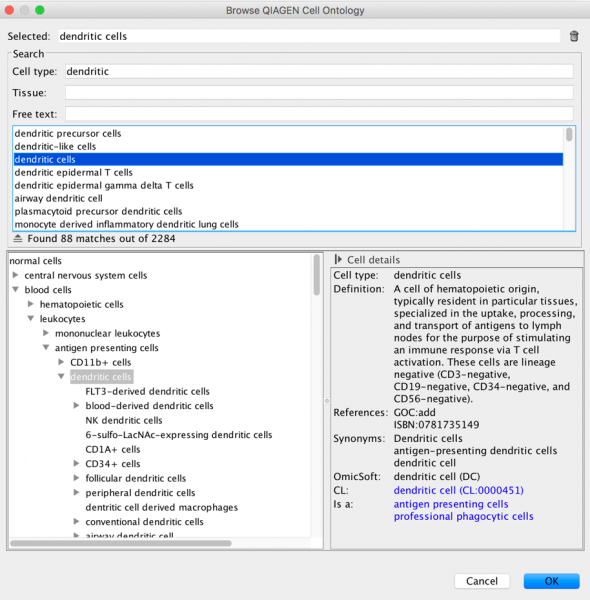The height and width of the screenshot is (600, 590).
Task: Follow the professional phagocytic cells link
Action: pos(463,516)
